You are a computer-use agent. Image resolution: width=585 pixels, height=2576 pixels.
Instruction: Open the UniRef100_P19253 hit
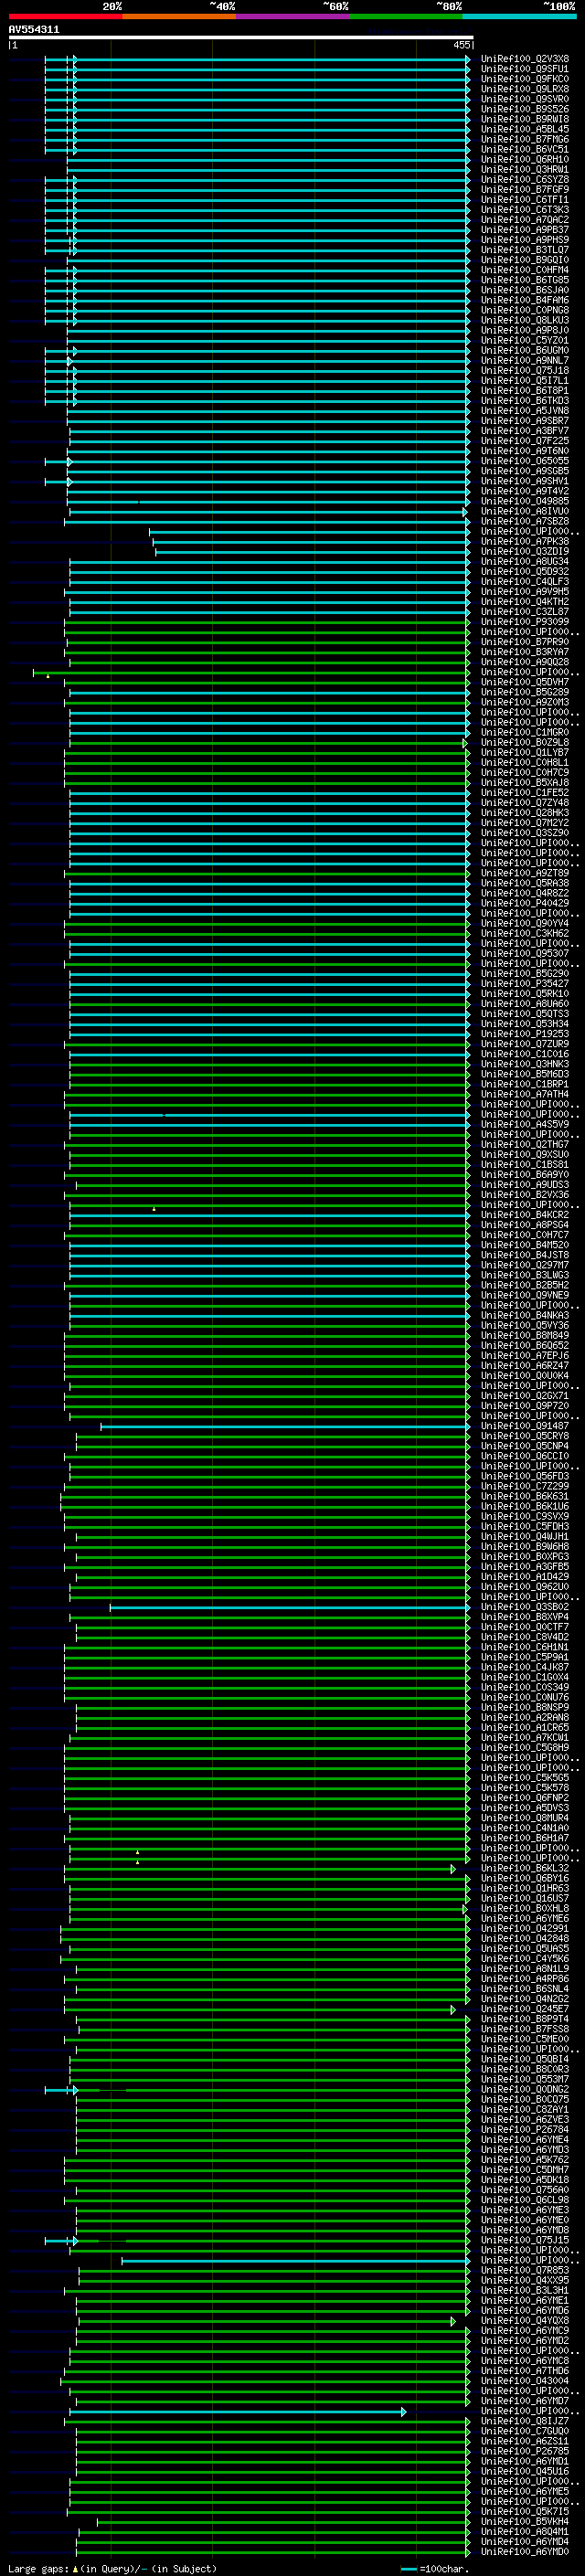point(525,1034)
